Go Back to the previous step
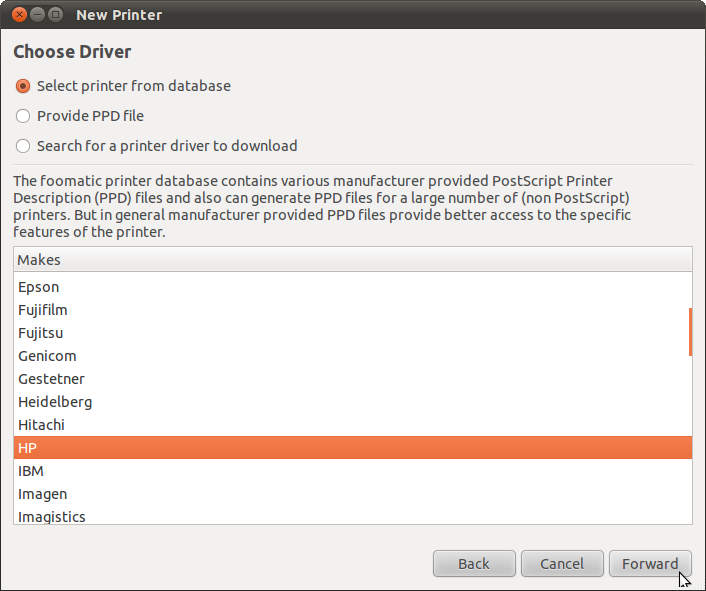The width and height of the screenshot is (706, 591). point(474,564)
